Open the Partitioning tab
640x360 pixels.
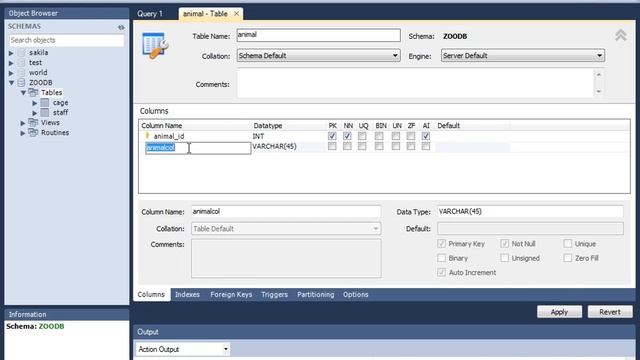(x=316, y=295)
